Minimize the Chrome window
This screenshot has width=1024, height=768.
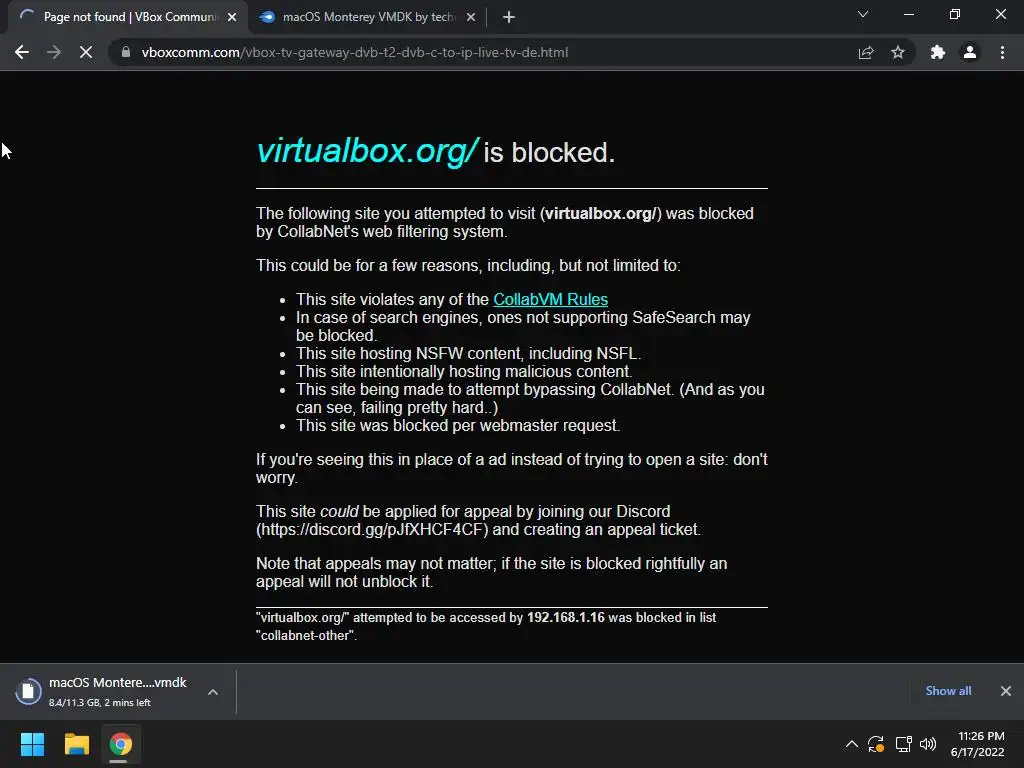(x=908, y=14)
